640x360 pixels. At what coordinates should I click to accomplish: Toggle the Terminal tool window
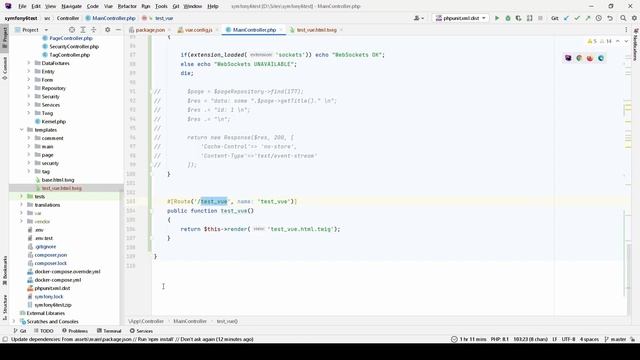(109, 331)
